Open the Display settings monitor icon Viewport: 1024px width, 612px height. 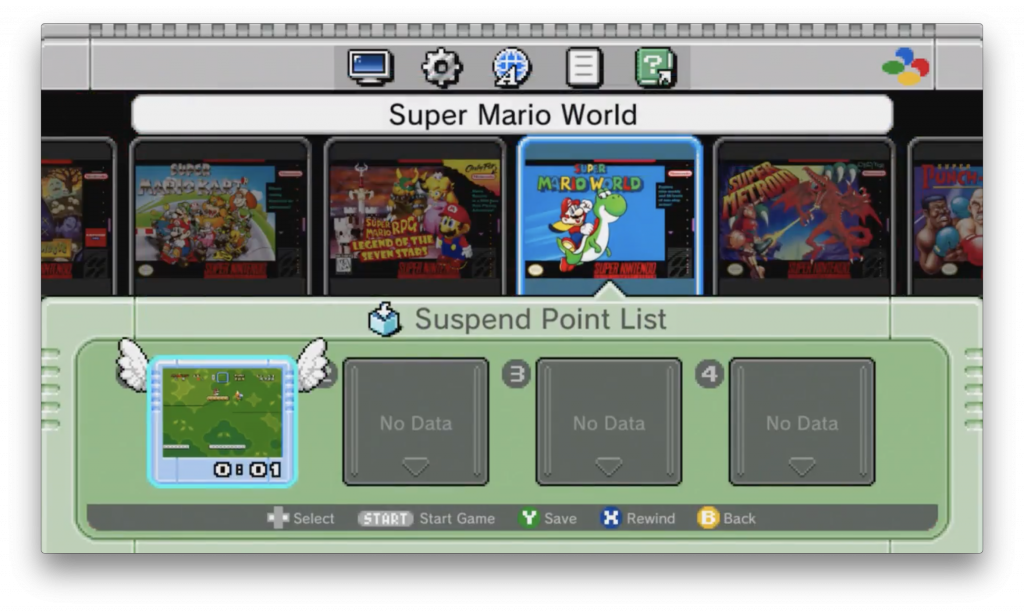click(370, 68)
